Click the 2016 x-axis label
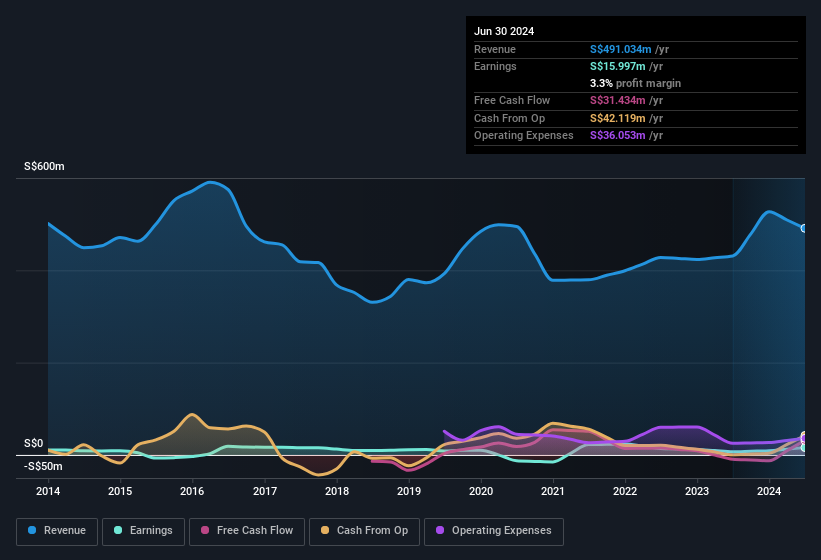The height and width of the screenshot is (560, 821). coord(192,491)
